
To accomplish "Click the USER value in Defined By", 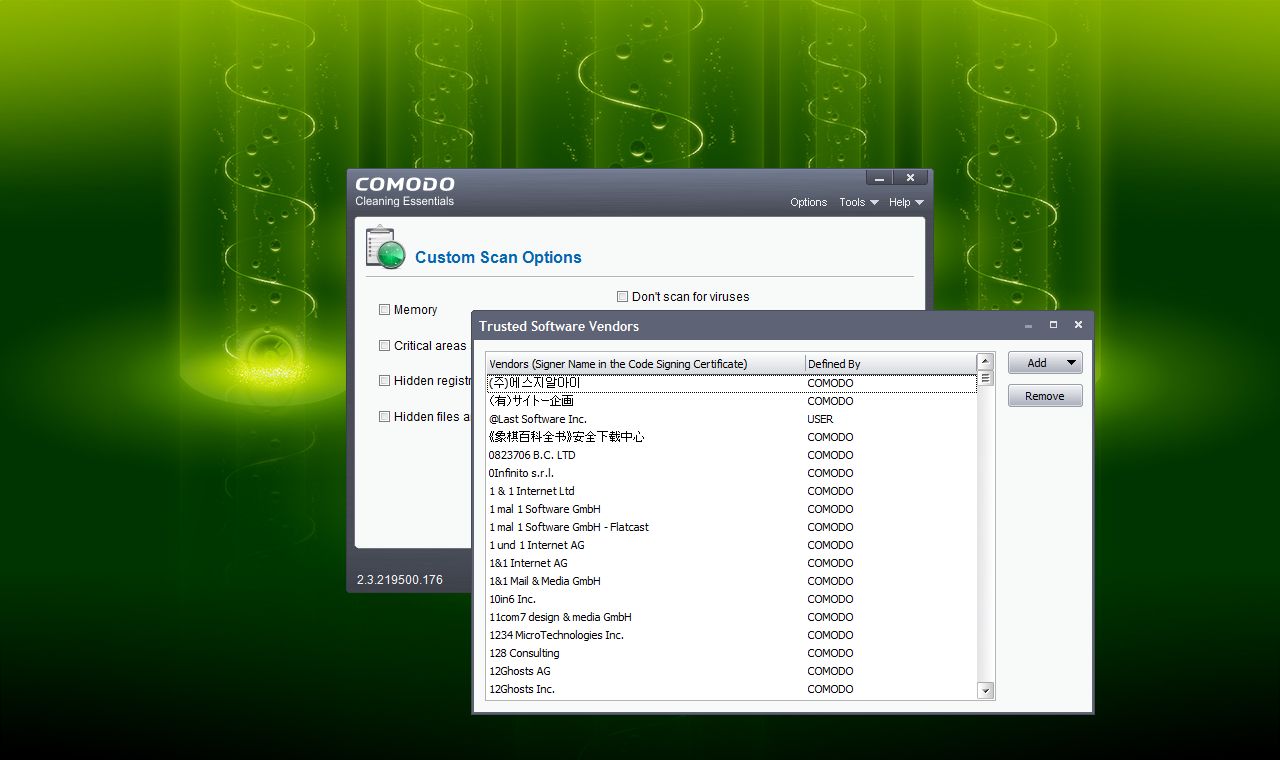I will (820, 419).
